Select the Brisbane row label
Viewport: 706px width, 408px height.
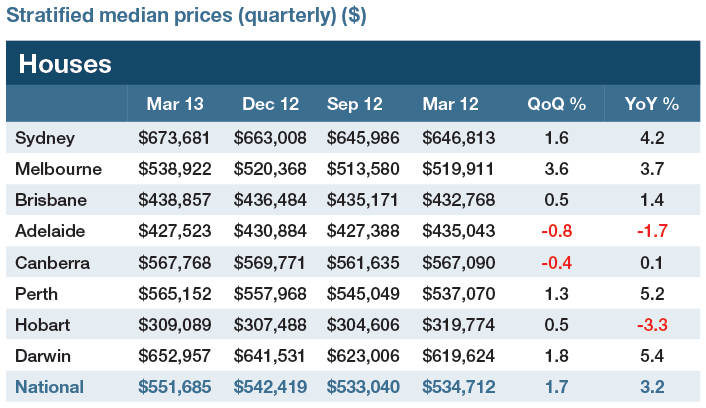50,199
